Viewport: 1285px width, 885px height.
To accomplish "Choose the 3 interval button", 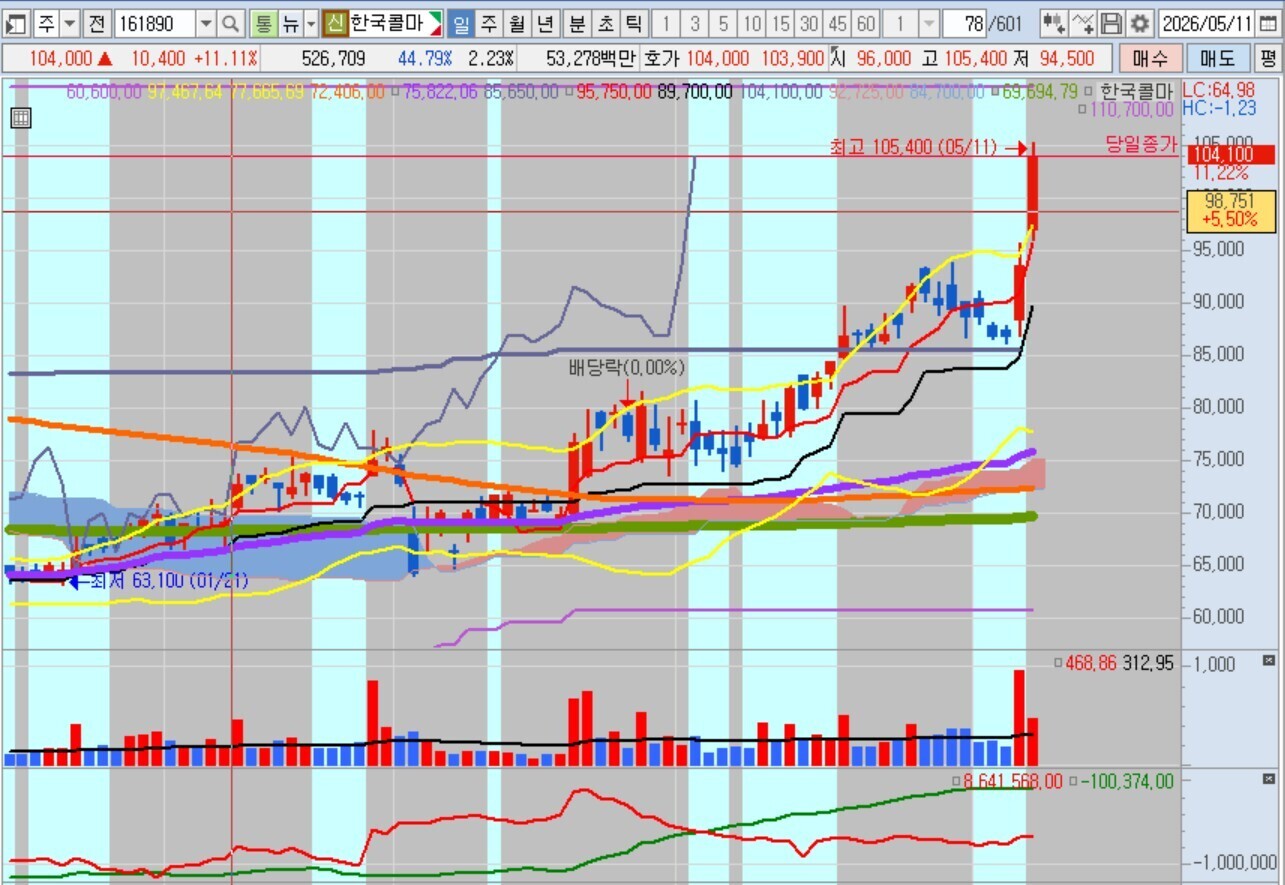I will 695,23.
